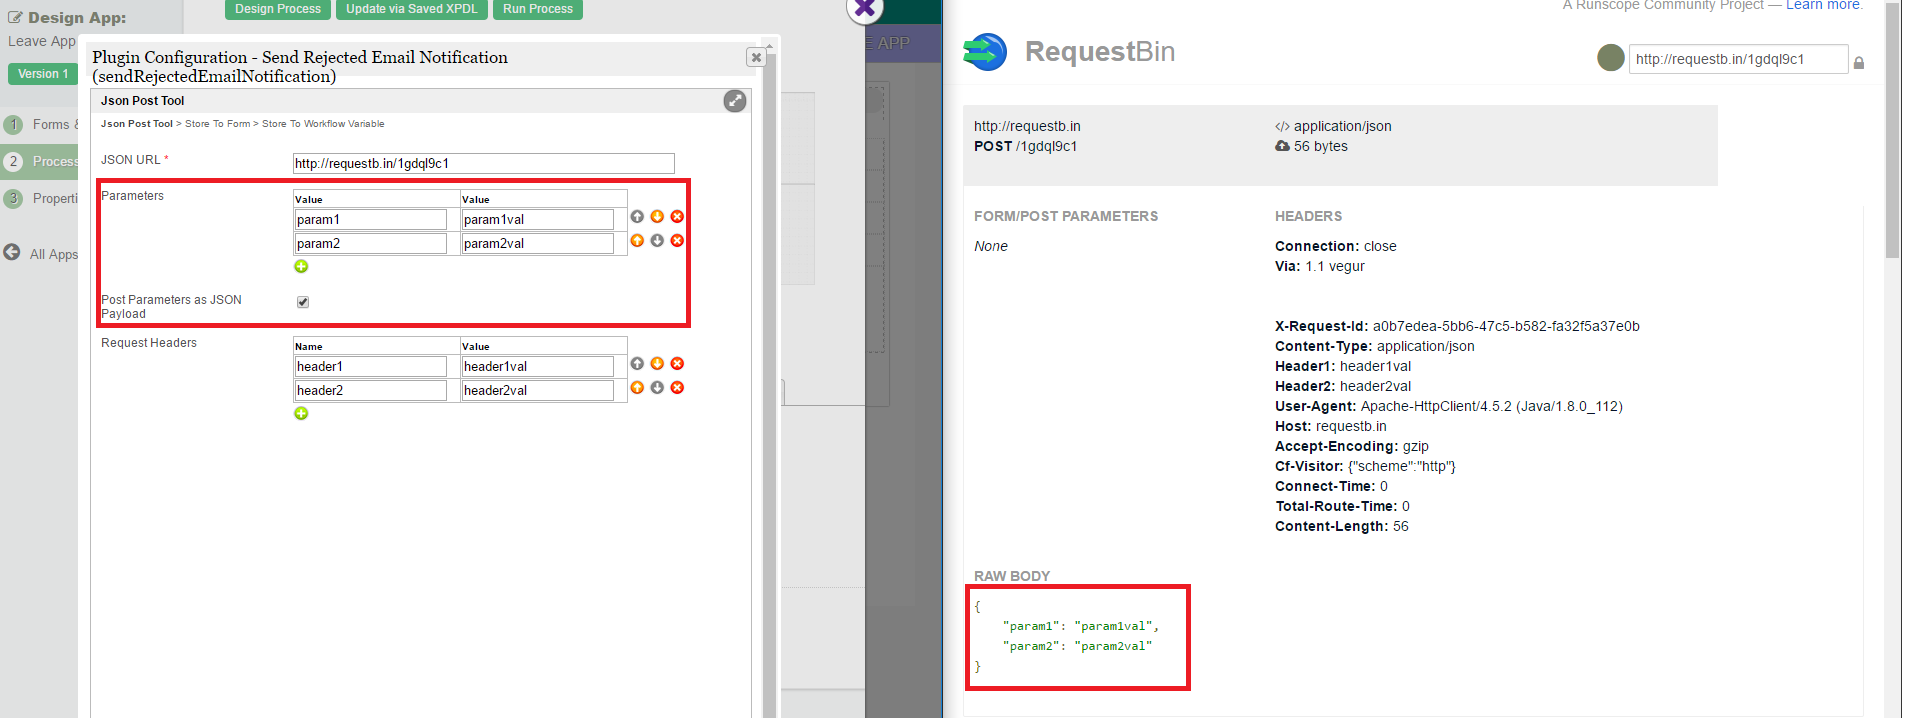
Task: Click the param1 name field
Action: point(371,219)
